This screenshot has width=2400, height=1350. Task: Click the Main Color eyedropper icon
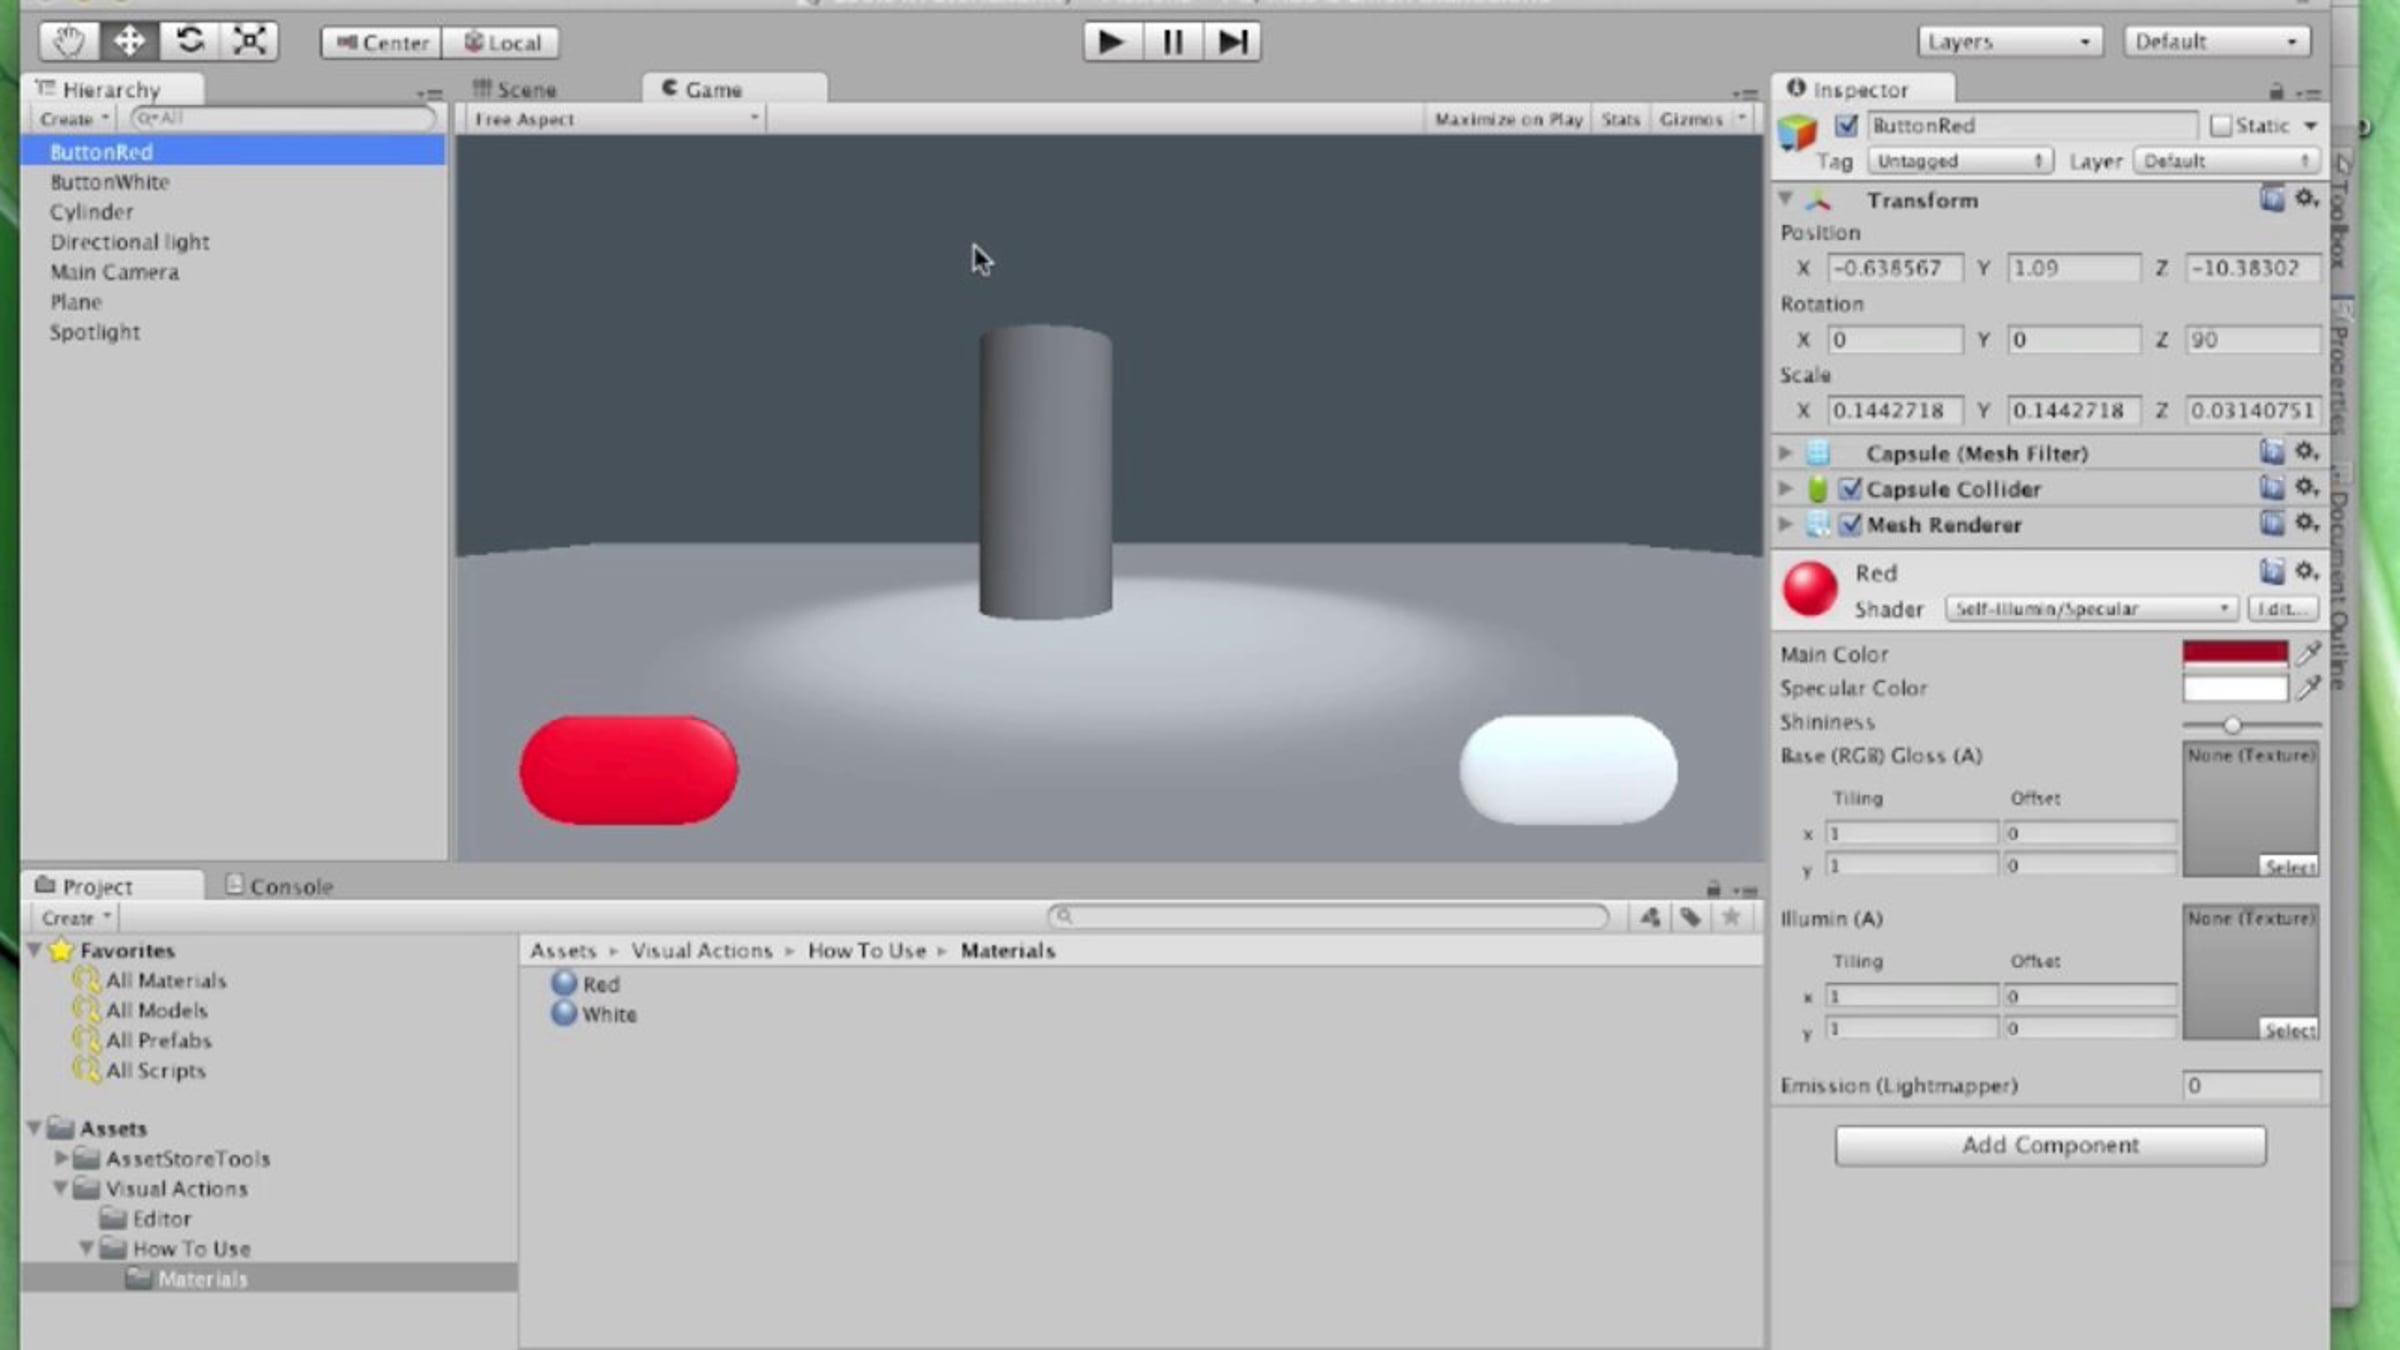(2308, 654)
